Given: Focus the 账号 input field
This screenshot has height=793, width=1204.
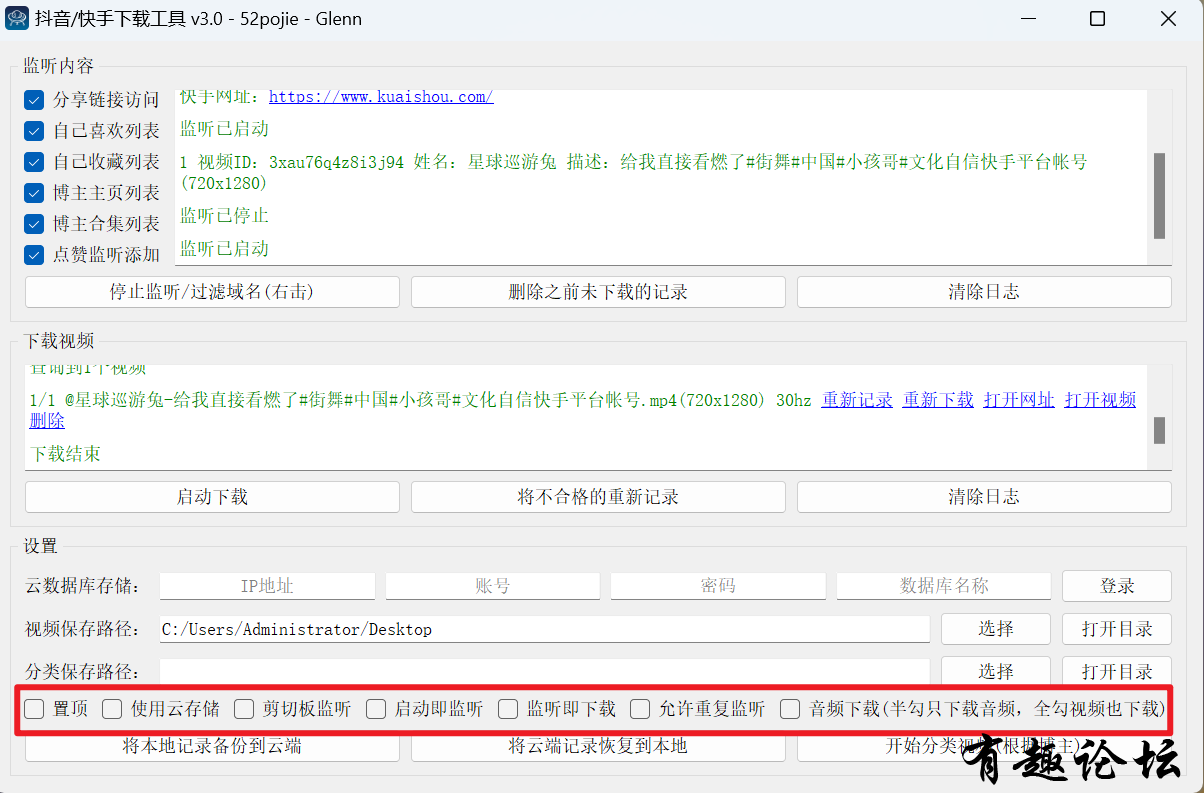Looking at the screenshot, I should (493, 586).
